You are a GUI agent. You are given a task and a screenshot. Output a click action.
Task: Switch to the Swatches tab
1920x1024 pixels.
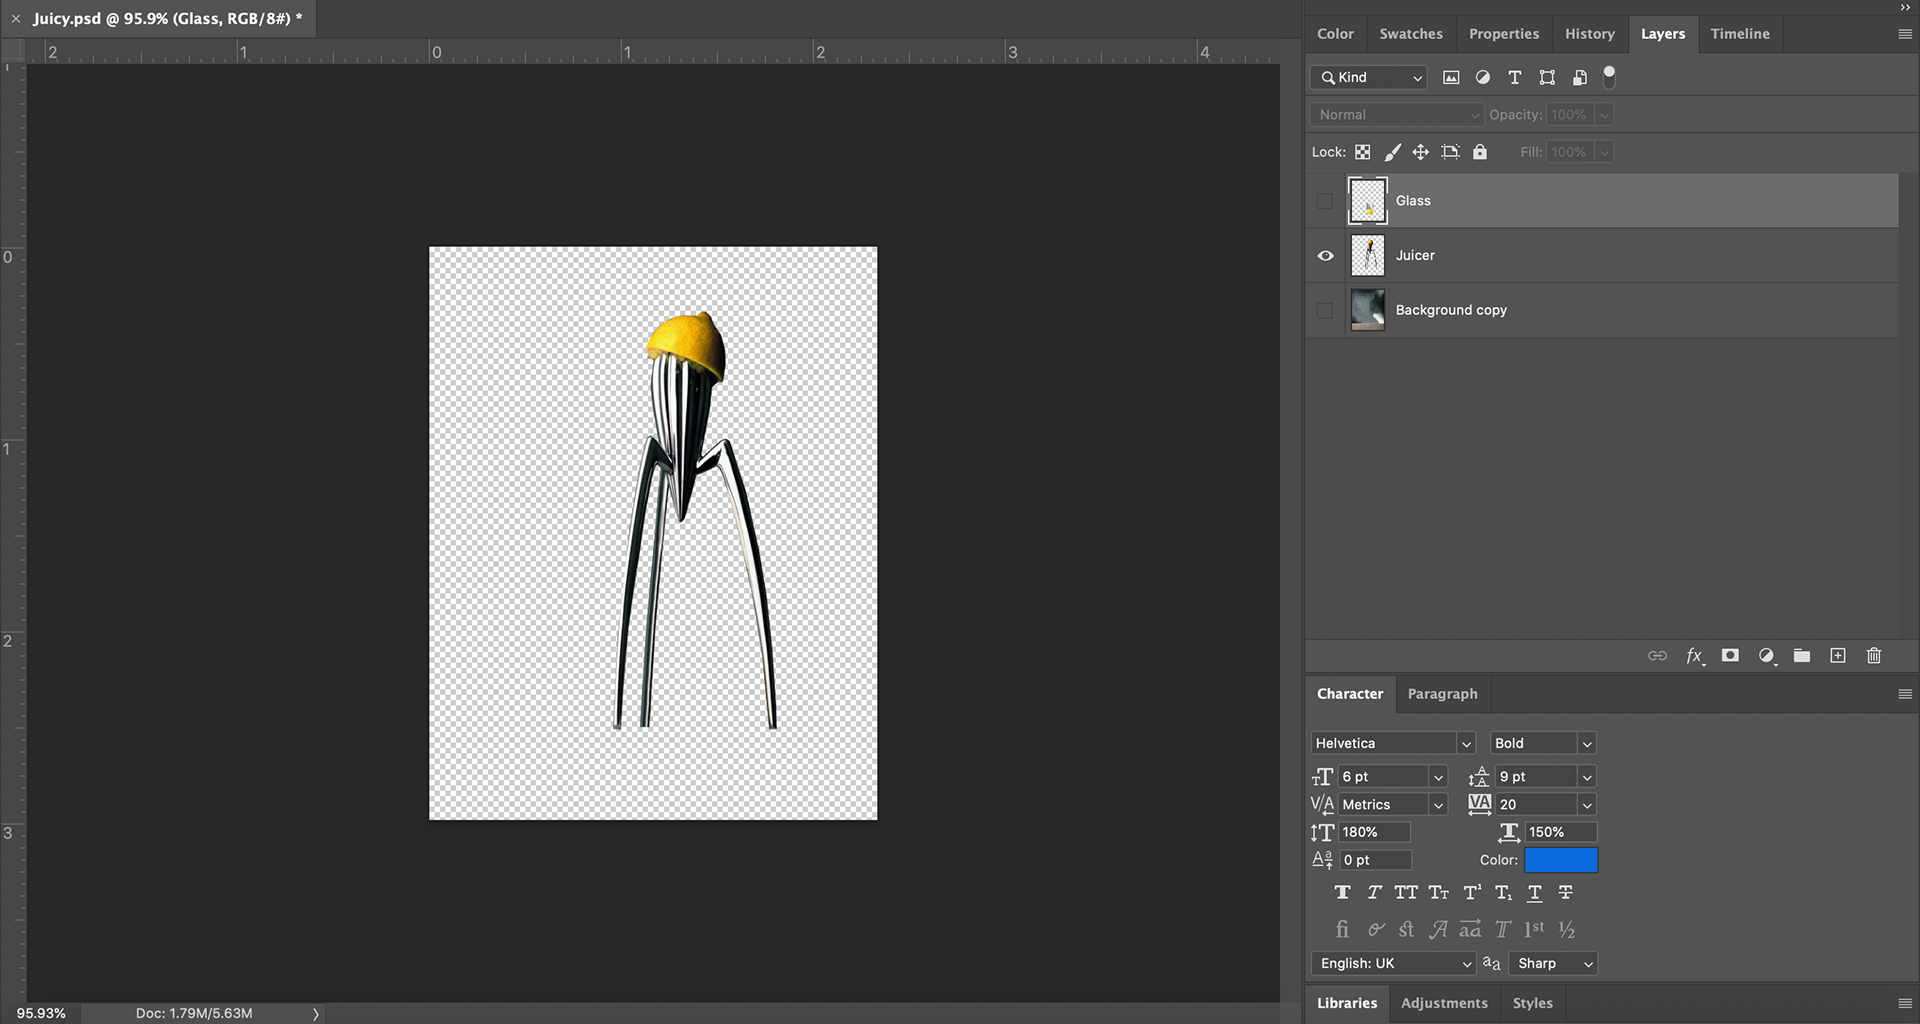1411,34
